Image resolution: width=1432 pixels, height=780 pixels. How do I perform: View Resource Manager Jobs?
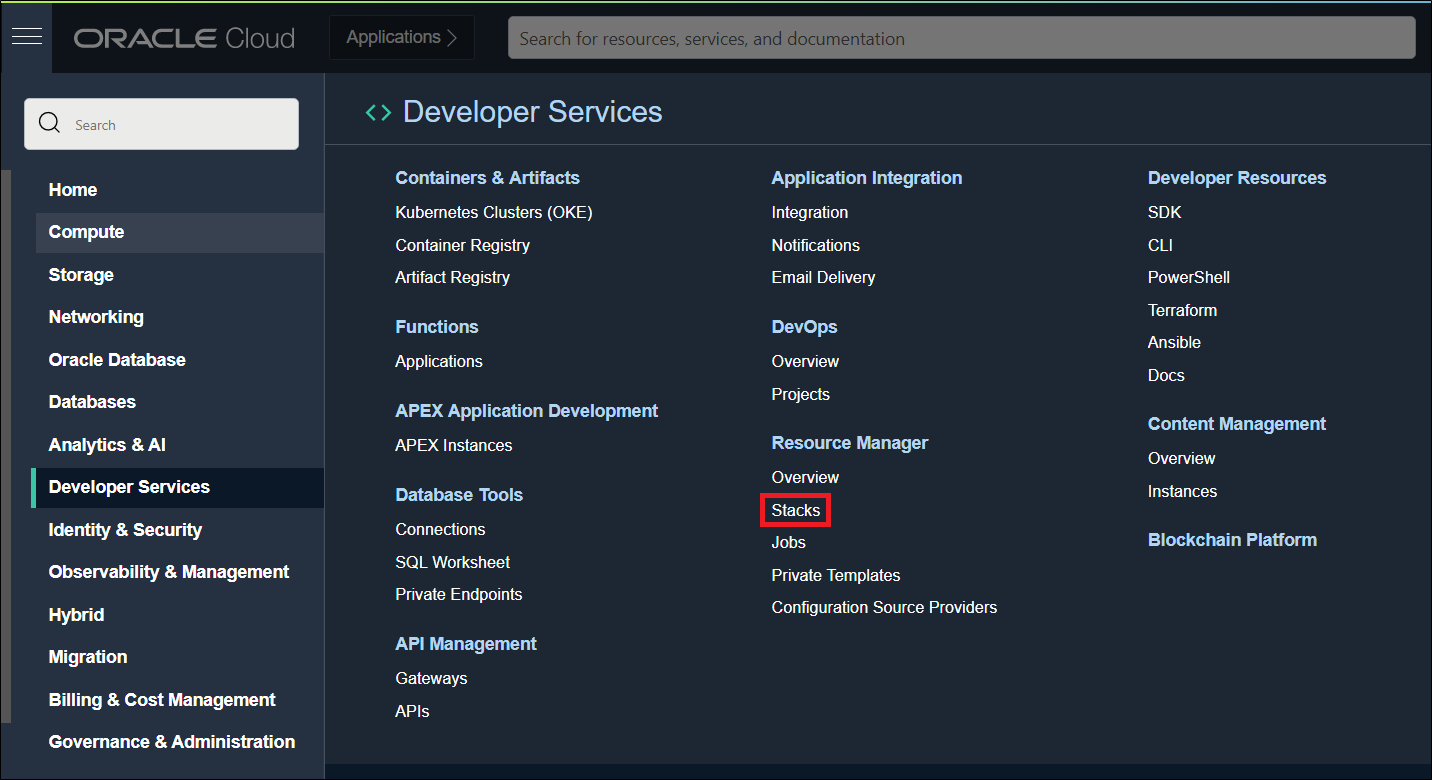click(788, 542)
